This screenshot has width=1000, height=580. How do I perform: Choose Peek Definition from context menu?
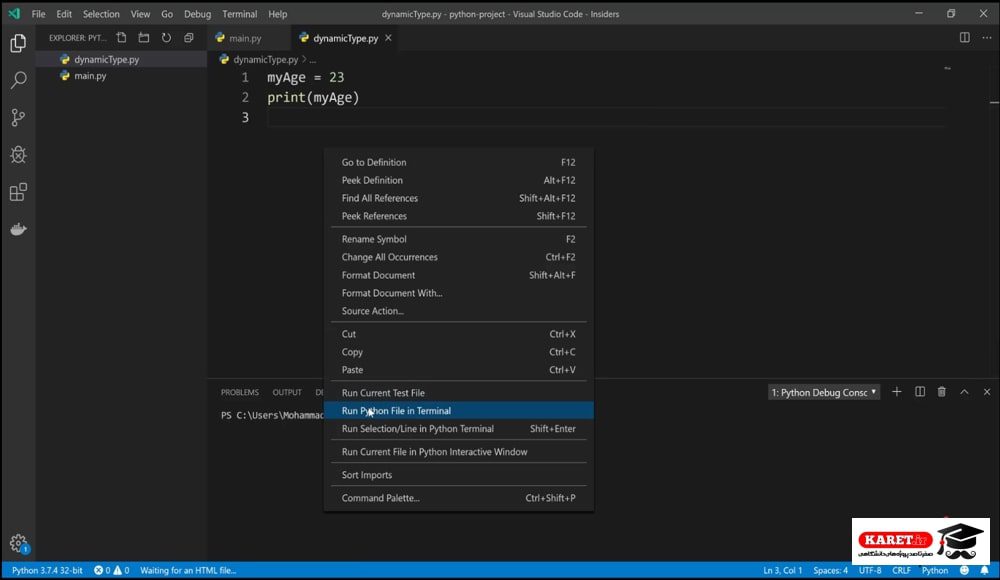(x=459, y=180)
